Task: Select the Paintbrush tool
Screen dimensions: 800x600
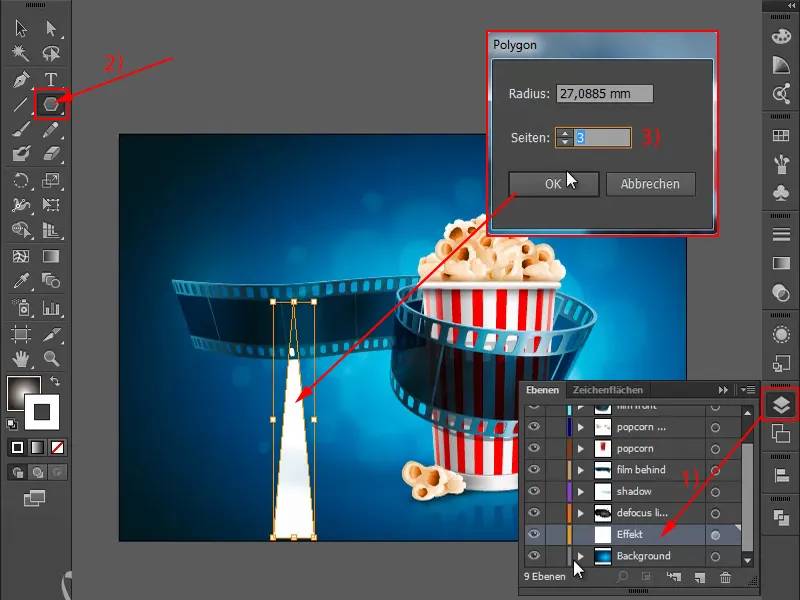Action: click(x=21, y=130)
